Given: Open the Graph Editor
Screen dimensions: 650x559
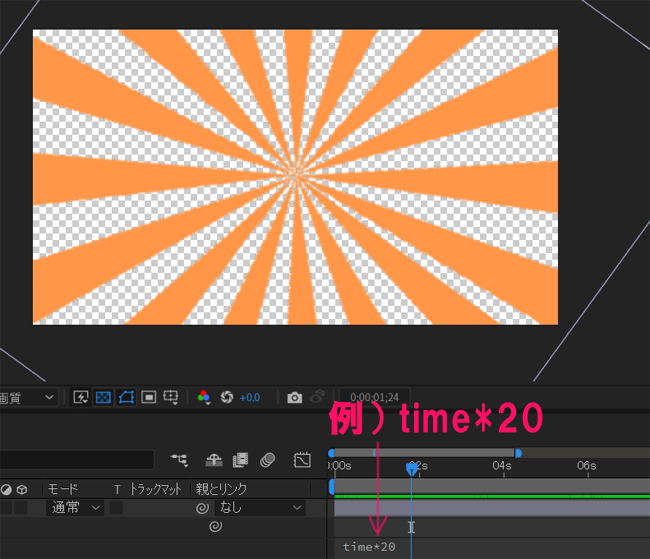Looking at the screenshot, I should (302, 460).
